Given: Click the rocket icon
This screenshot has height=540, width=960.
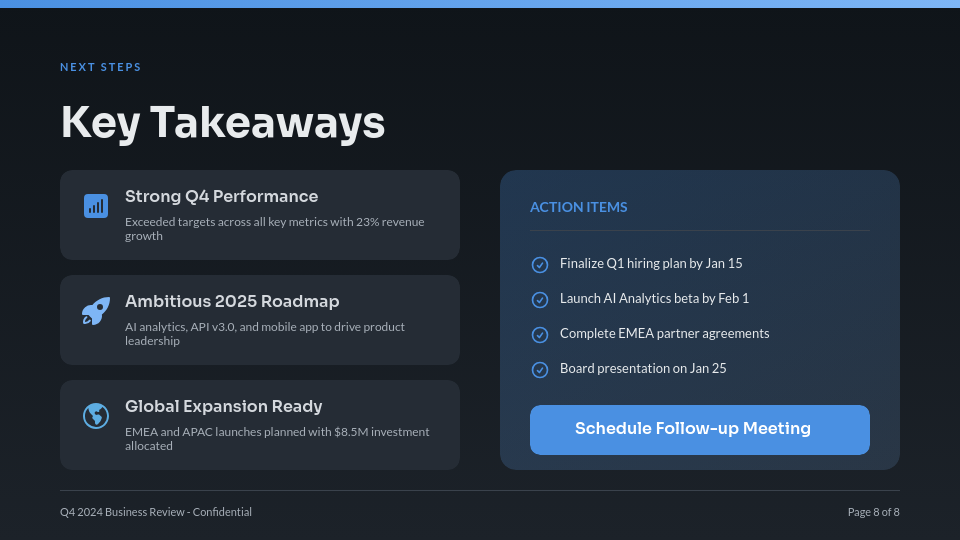Looking at the screenshot, I should (96, 311).
